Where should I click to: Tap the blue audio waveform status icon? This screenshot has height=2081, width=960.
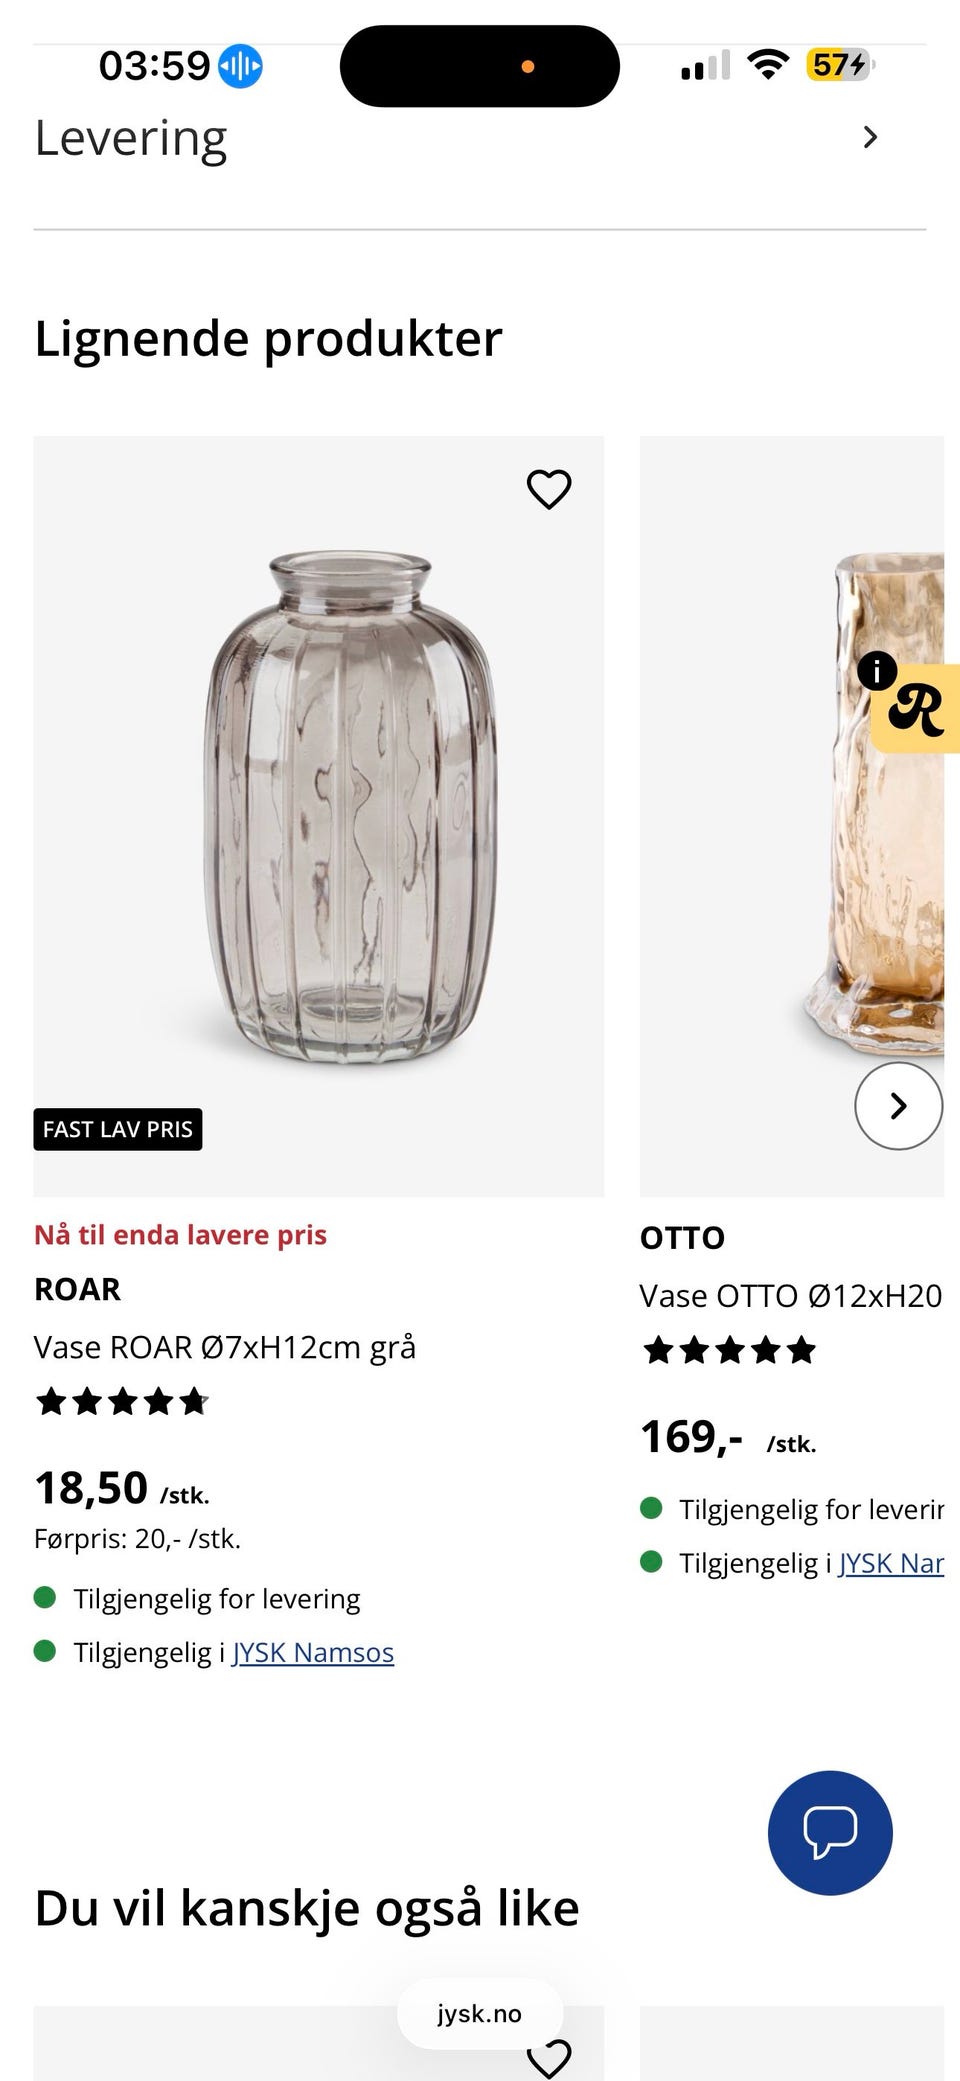pyautogui.click(x=240, y=66)
